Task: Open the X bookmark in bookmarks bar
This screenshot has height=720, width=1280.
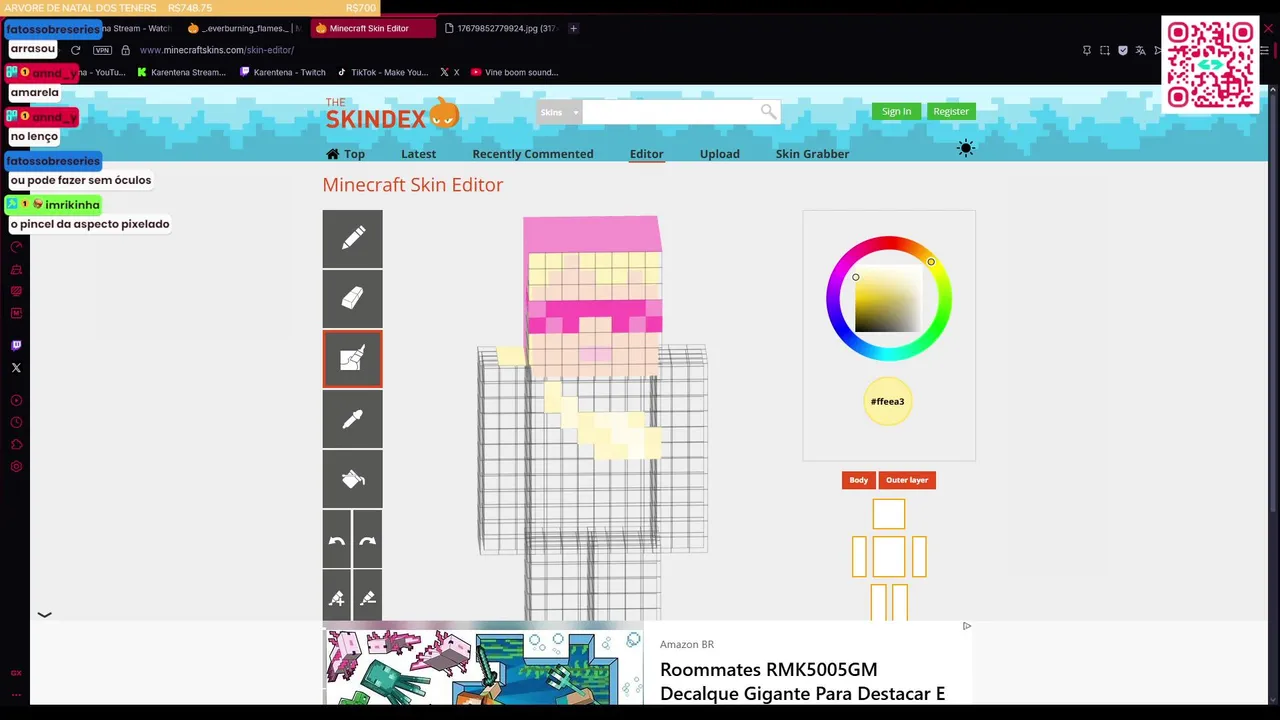Action: pyautogui.click(x=450, y=72)
